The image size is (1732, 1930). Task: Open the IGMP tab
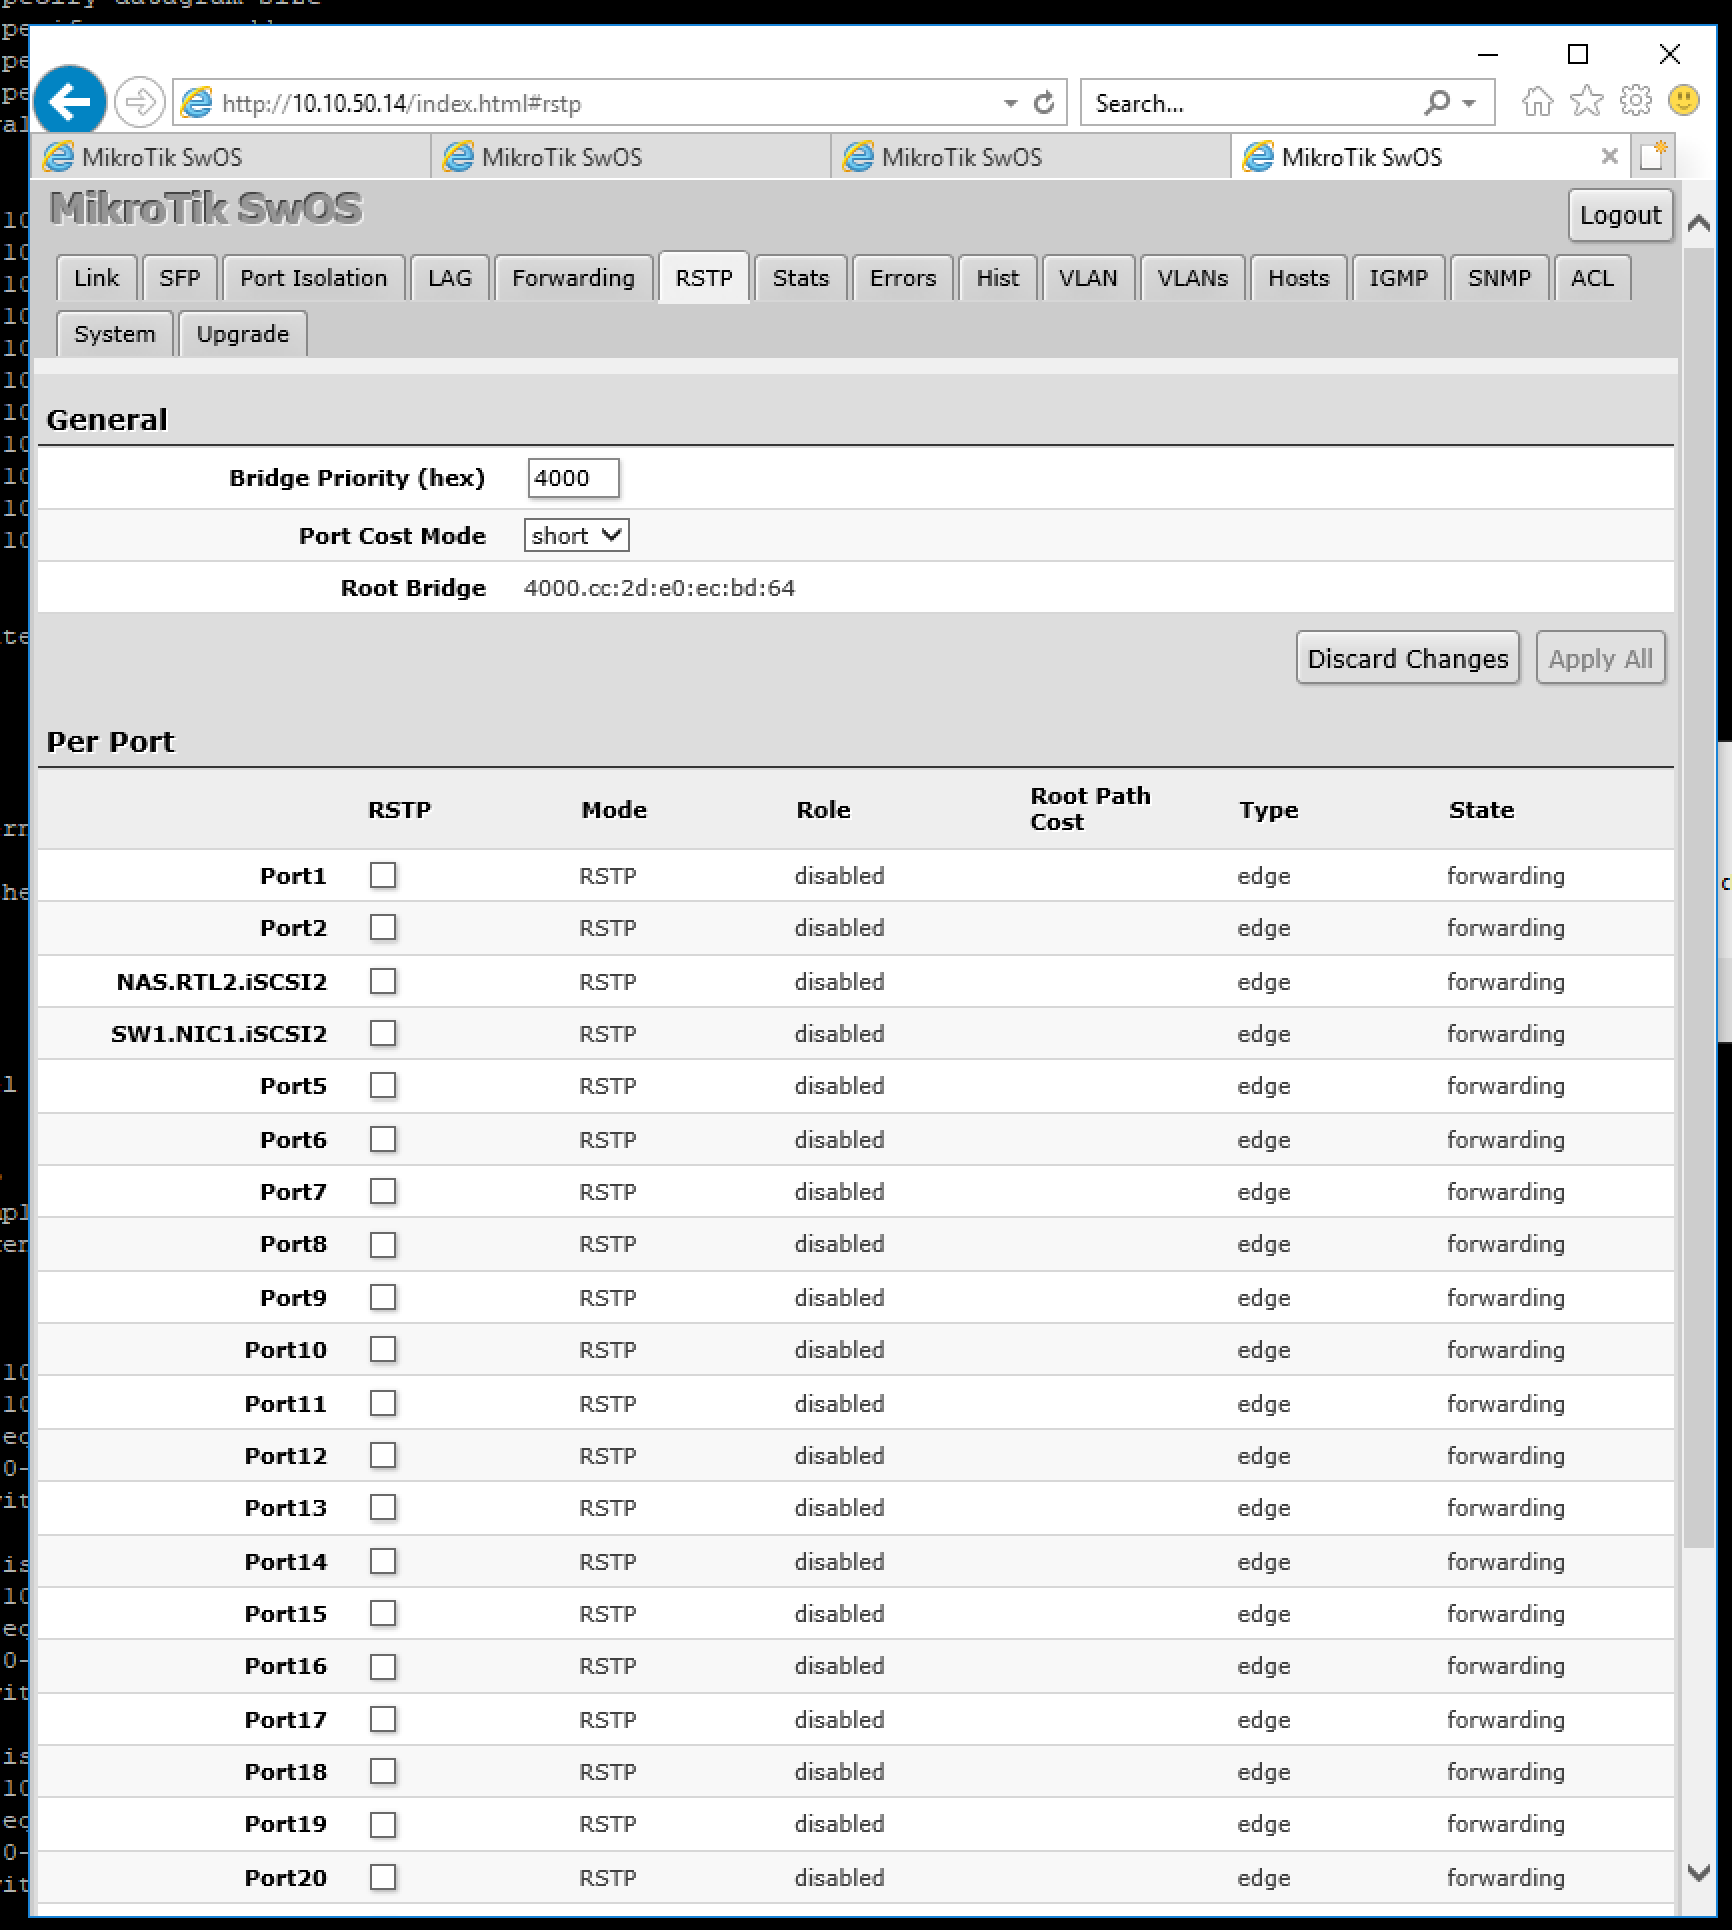(x=1399, y=278)
